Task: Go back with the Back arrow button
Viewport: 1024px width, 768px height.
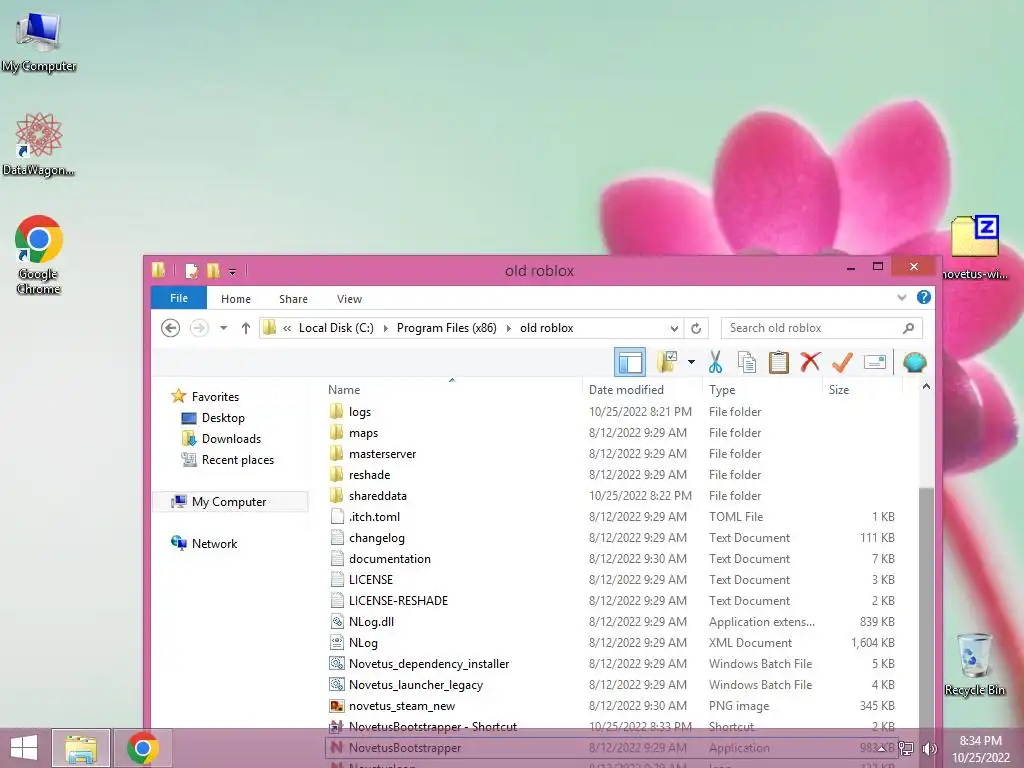Action: 170,328
